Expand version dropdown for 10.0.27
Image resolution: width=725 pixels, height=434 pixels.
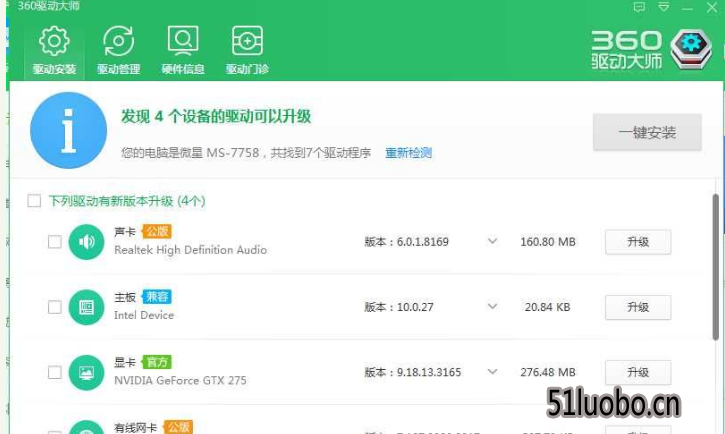click(x=492, y=306)
